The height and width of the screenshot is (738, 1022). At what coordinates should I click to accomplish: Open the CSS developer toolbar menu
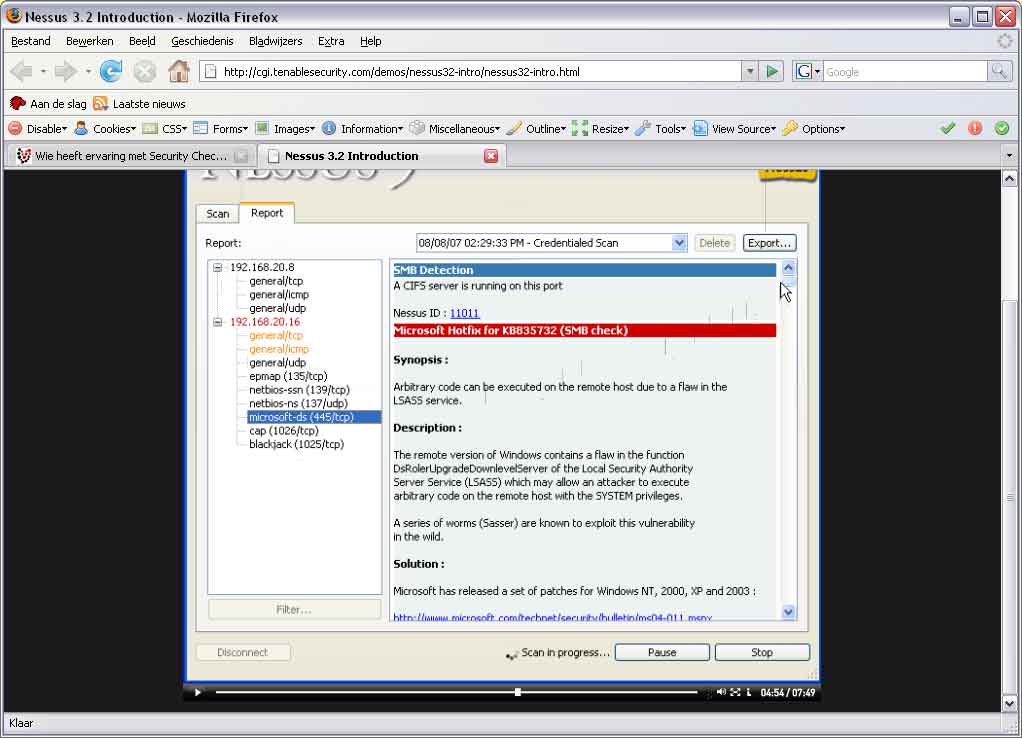(165, 128)
